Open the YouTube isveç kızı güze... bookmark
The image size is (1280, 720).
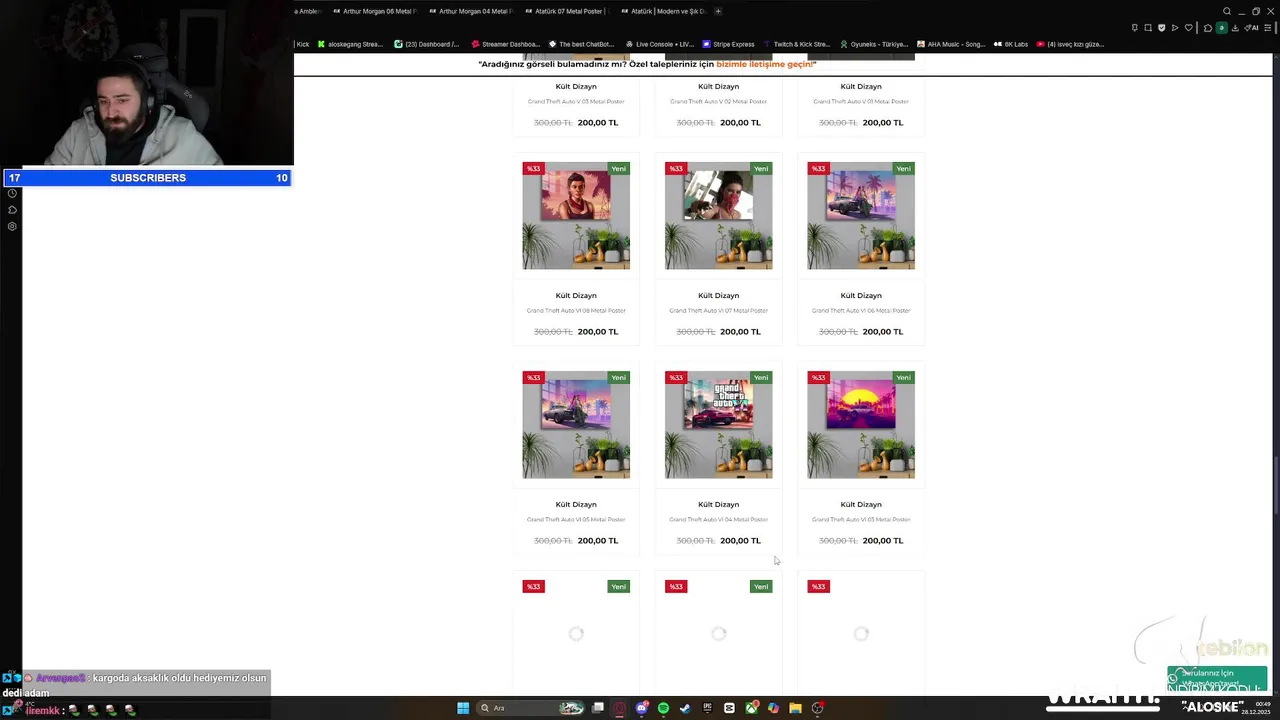1070,44
